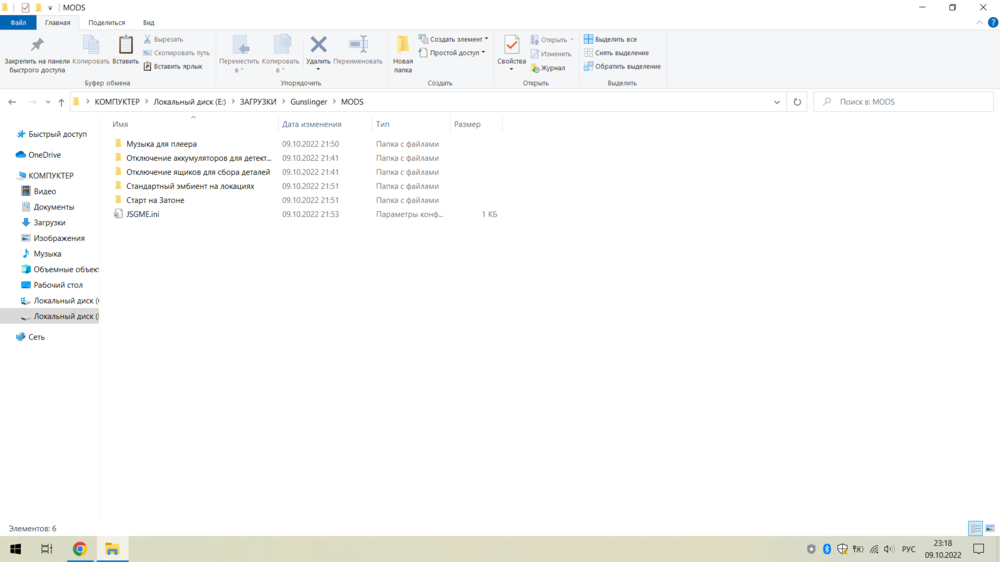Open Google Chrome from the taskbar

tap(80, 549)
